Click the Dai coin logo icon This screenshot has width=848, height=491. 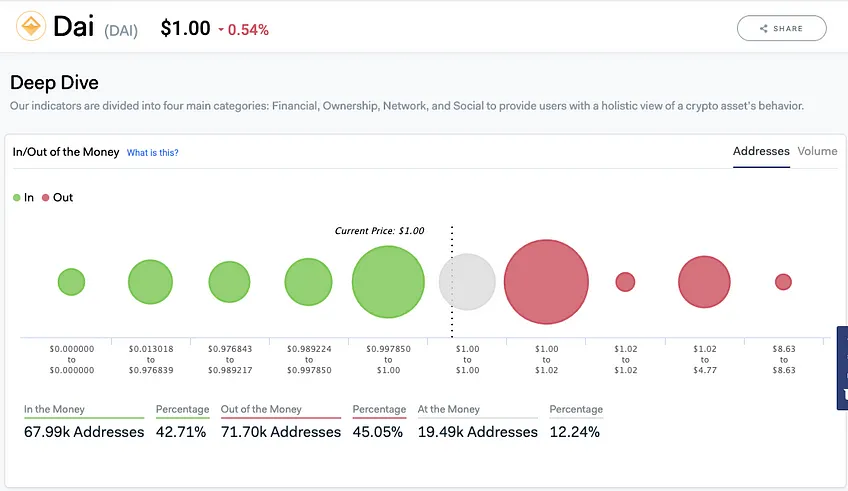31,26
